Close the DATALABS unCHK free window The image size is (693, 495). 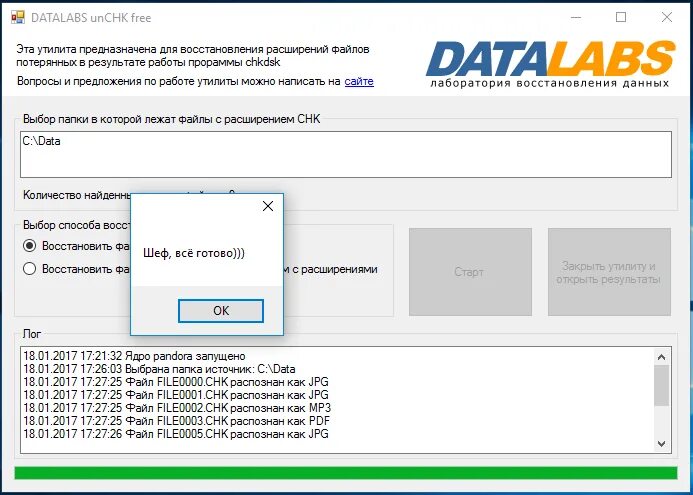point(667,18)
